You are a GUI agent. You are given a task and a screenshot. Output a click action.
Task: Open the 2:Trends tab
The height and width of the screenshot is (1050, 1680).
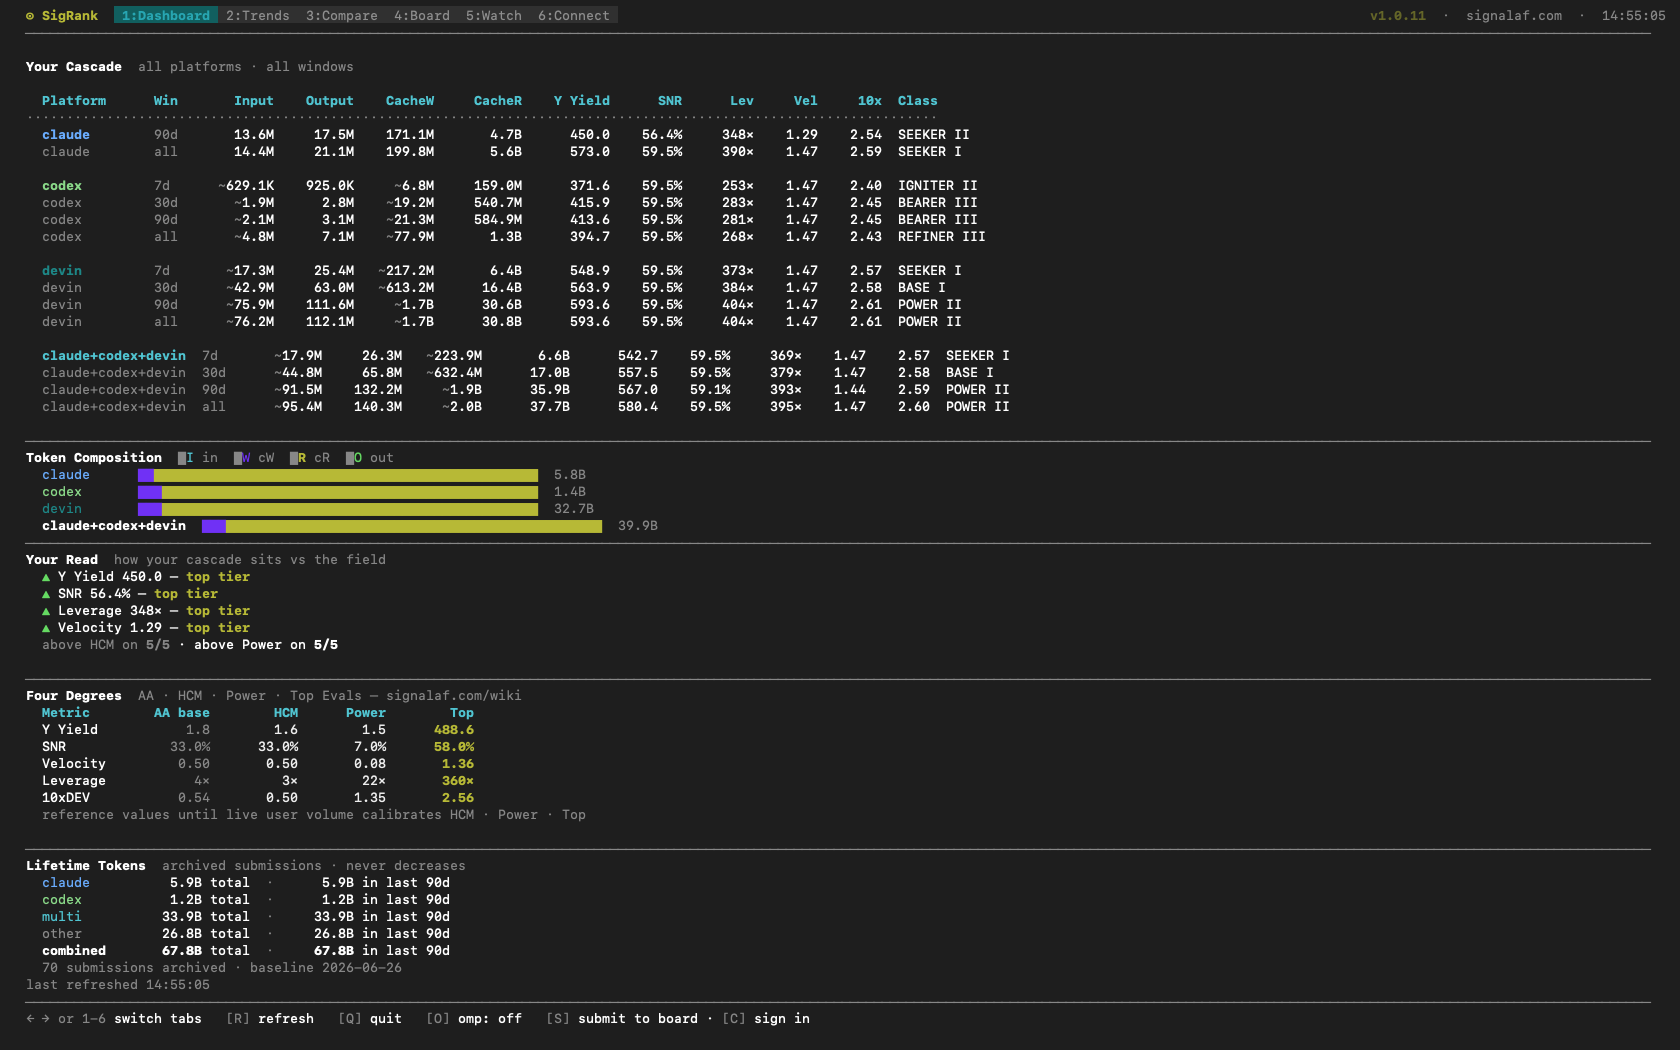[x=258, y=16]
